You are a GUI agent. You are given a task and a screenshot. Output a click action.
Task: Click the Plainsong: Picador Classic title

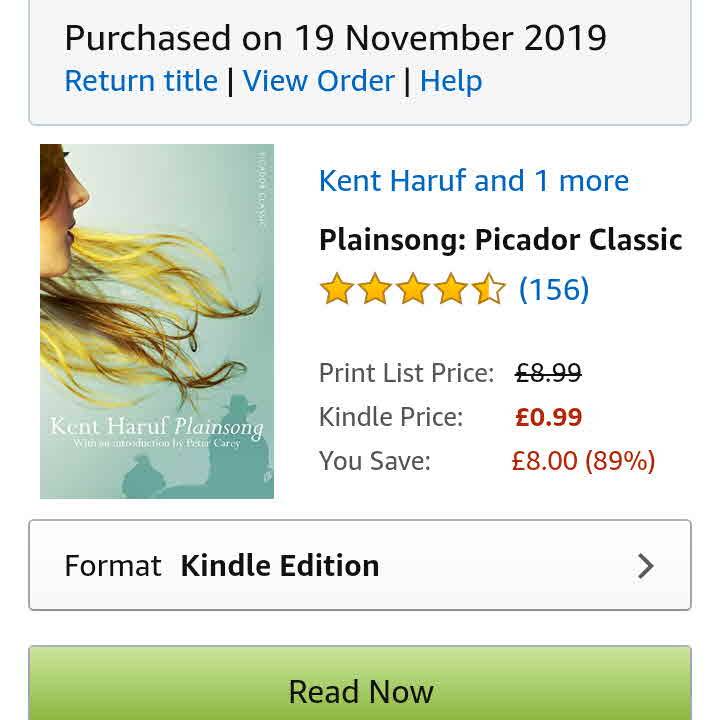coord(501,240)
